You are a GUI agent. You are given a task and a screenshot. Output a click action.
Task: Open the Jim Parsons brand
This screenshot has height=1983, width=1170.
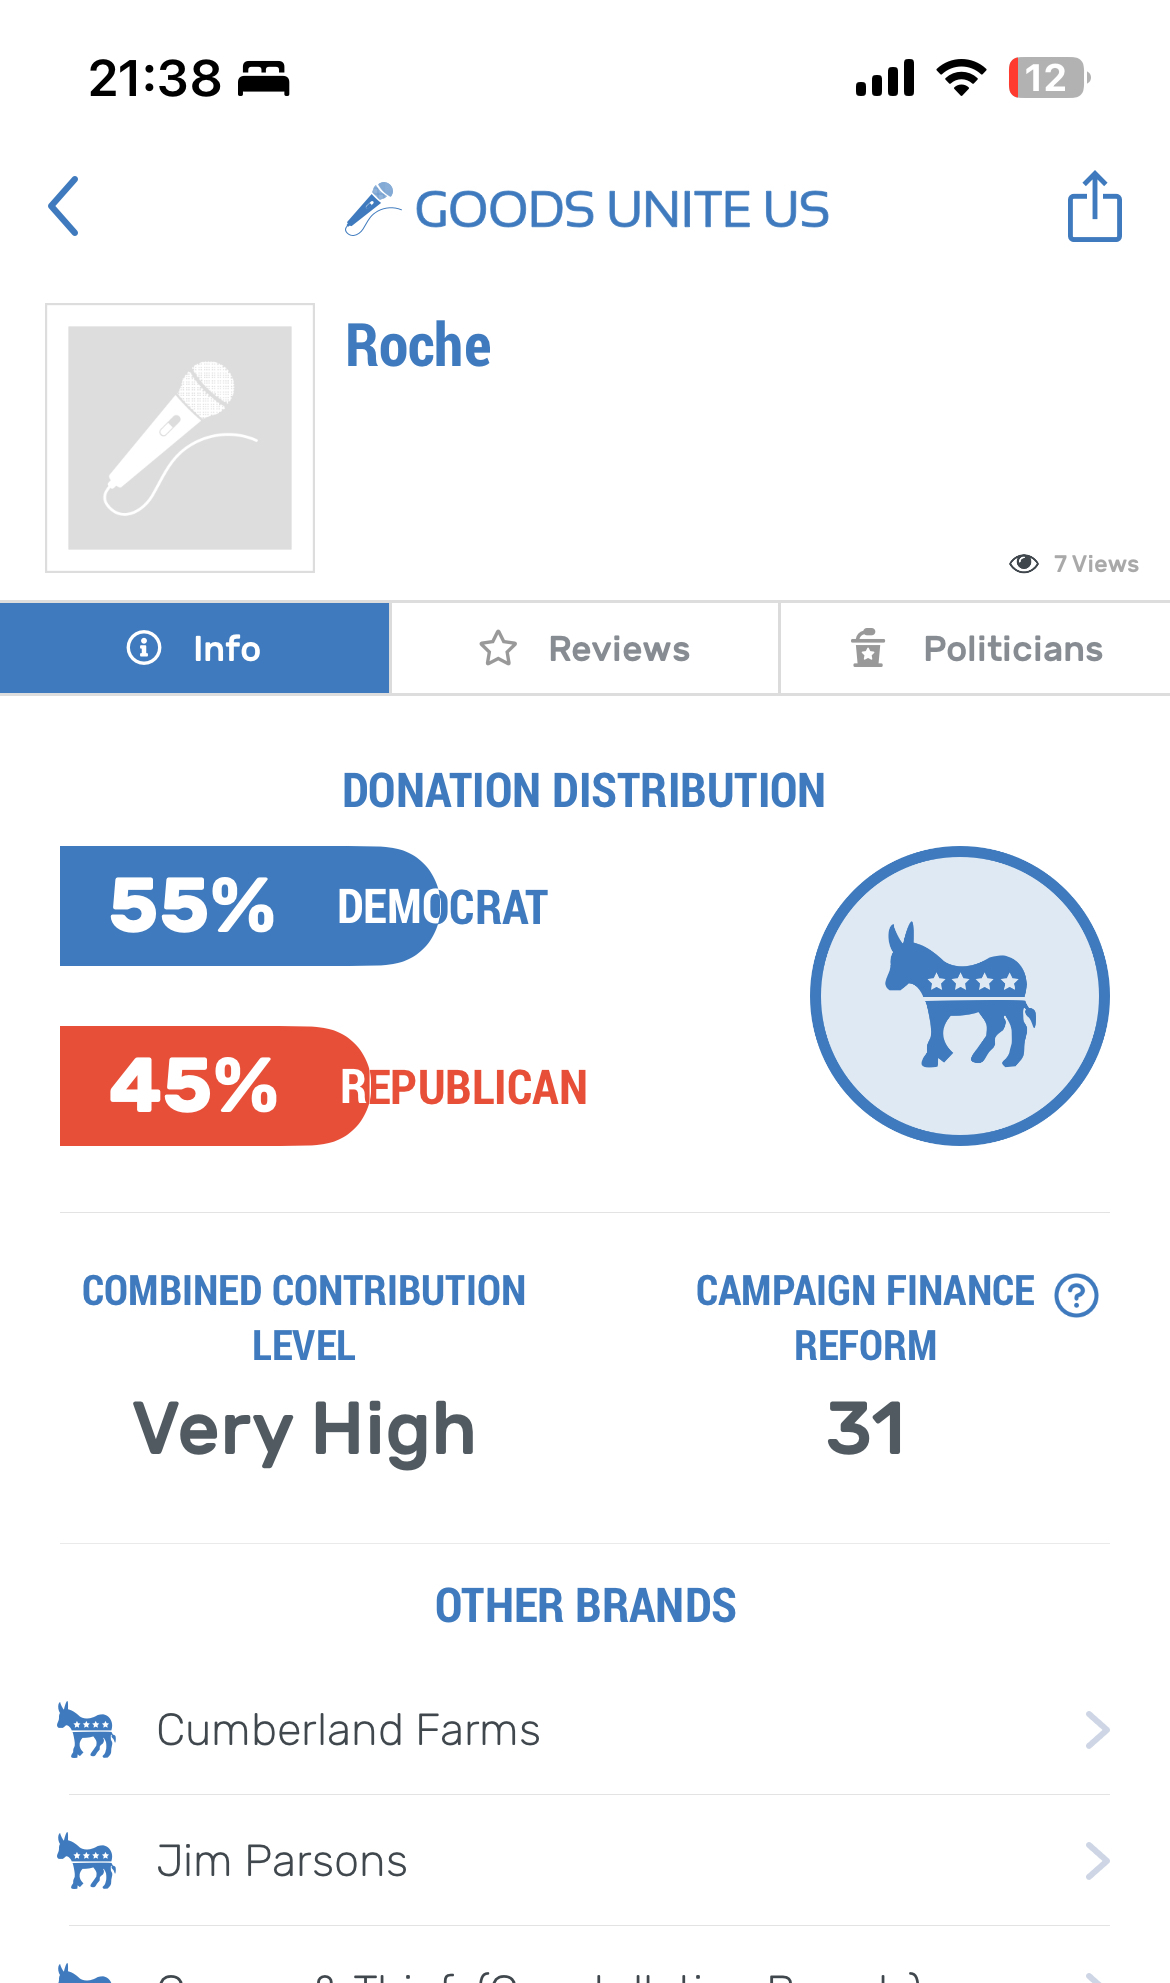pyautogui.click(x=282, y=1861)
